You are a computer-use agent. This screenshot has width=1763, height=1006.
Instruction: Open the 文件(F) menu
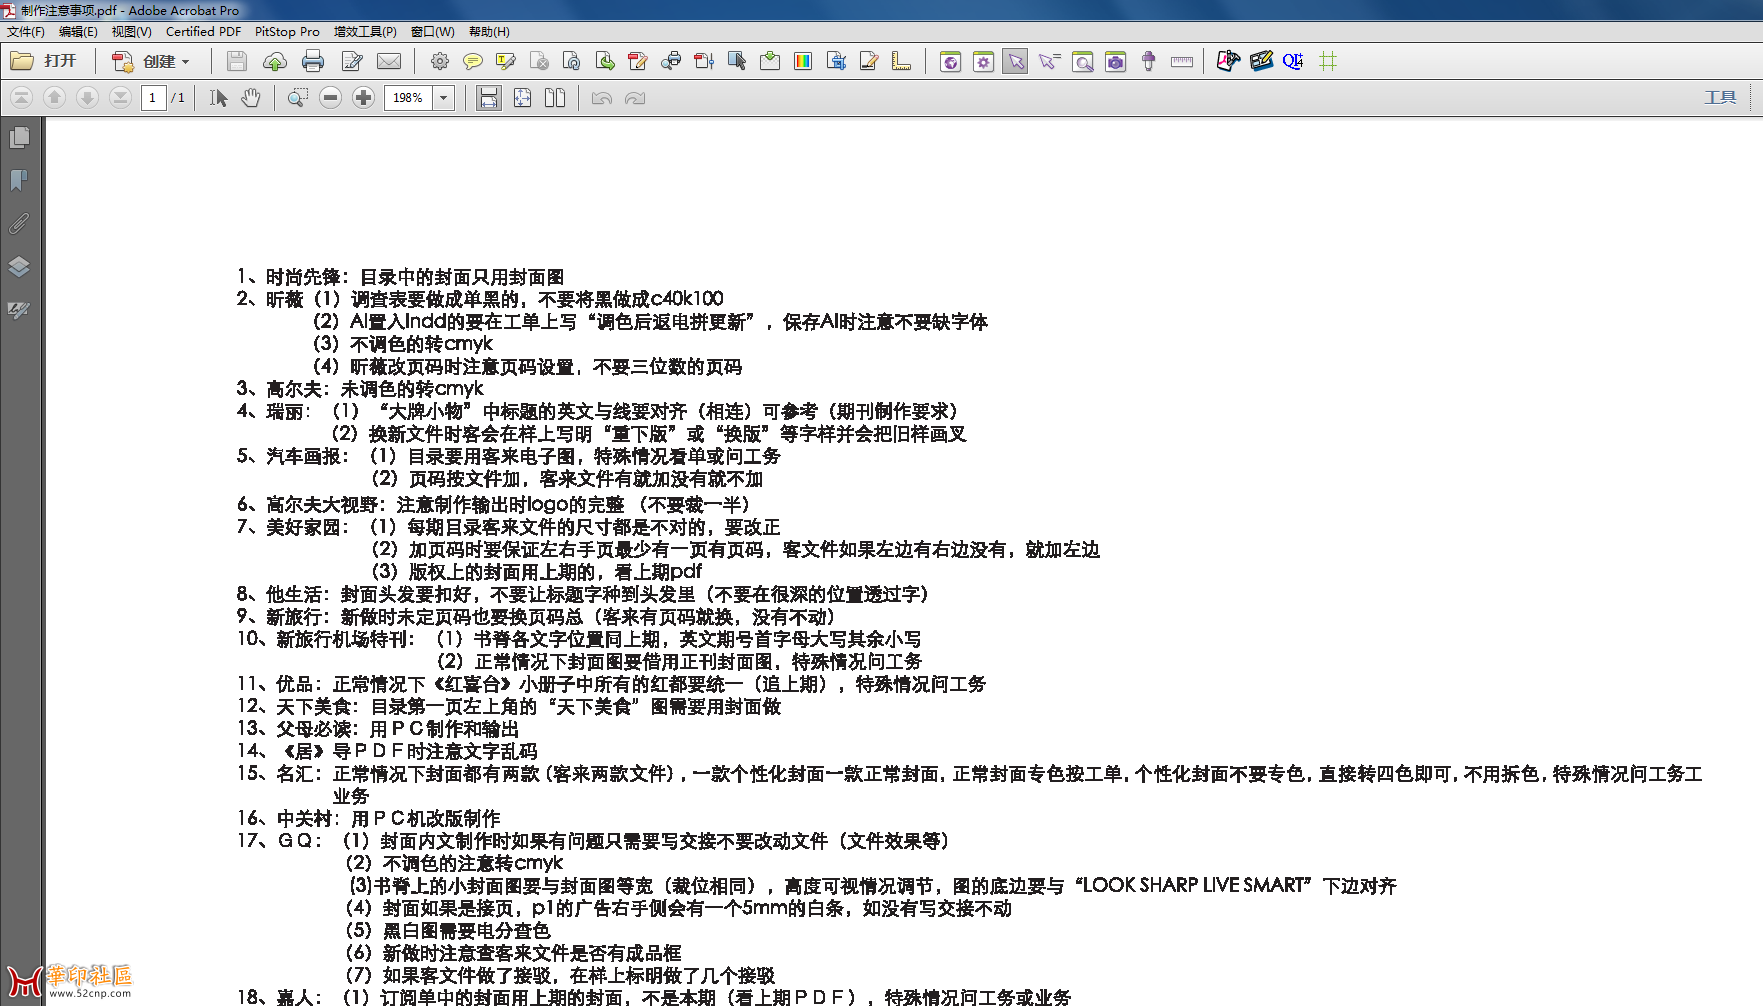point(26,31)
